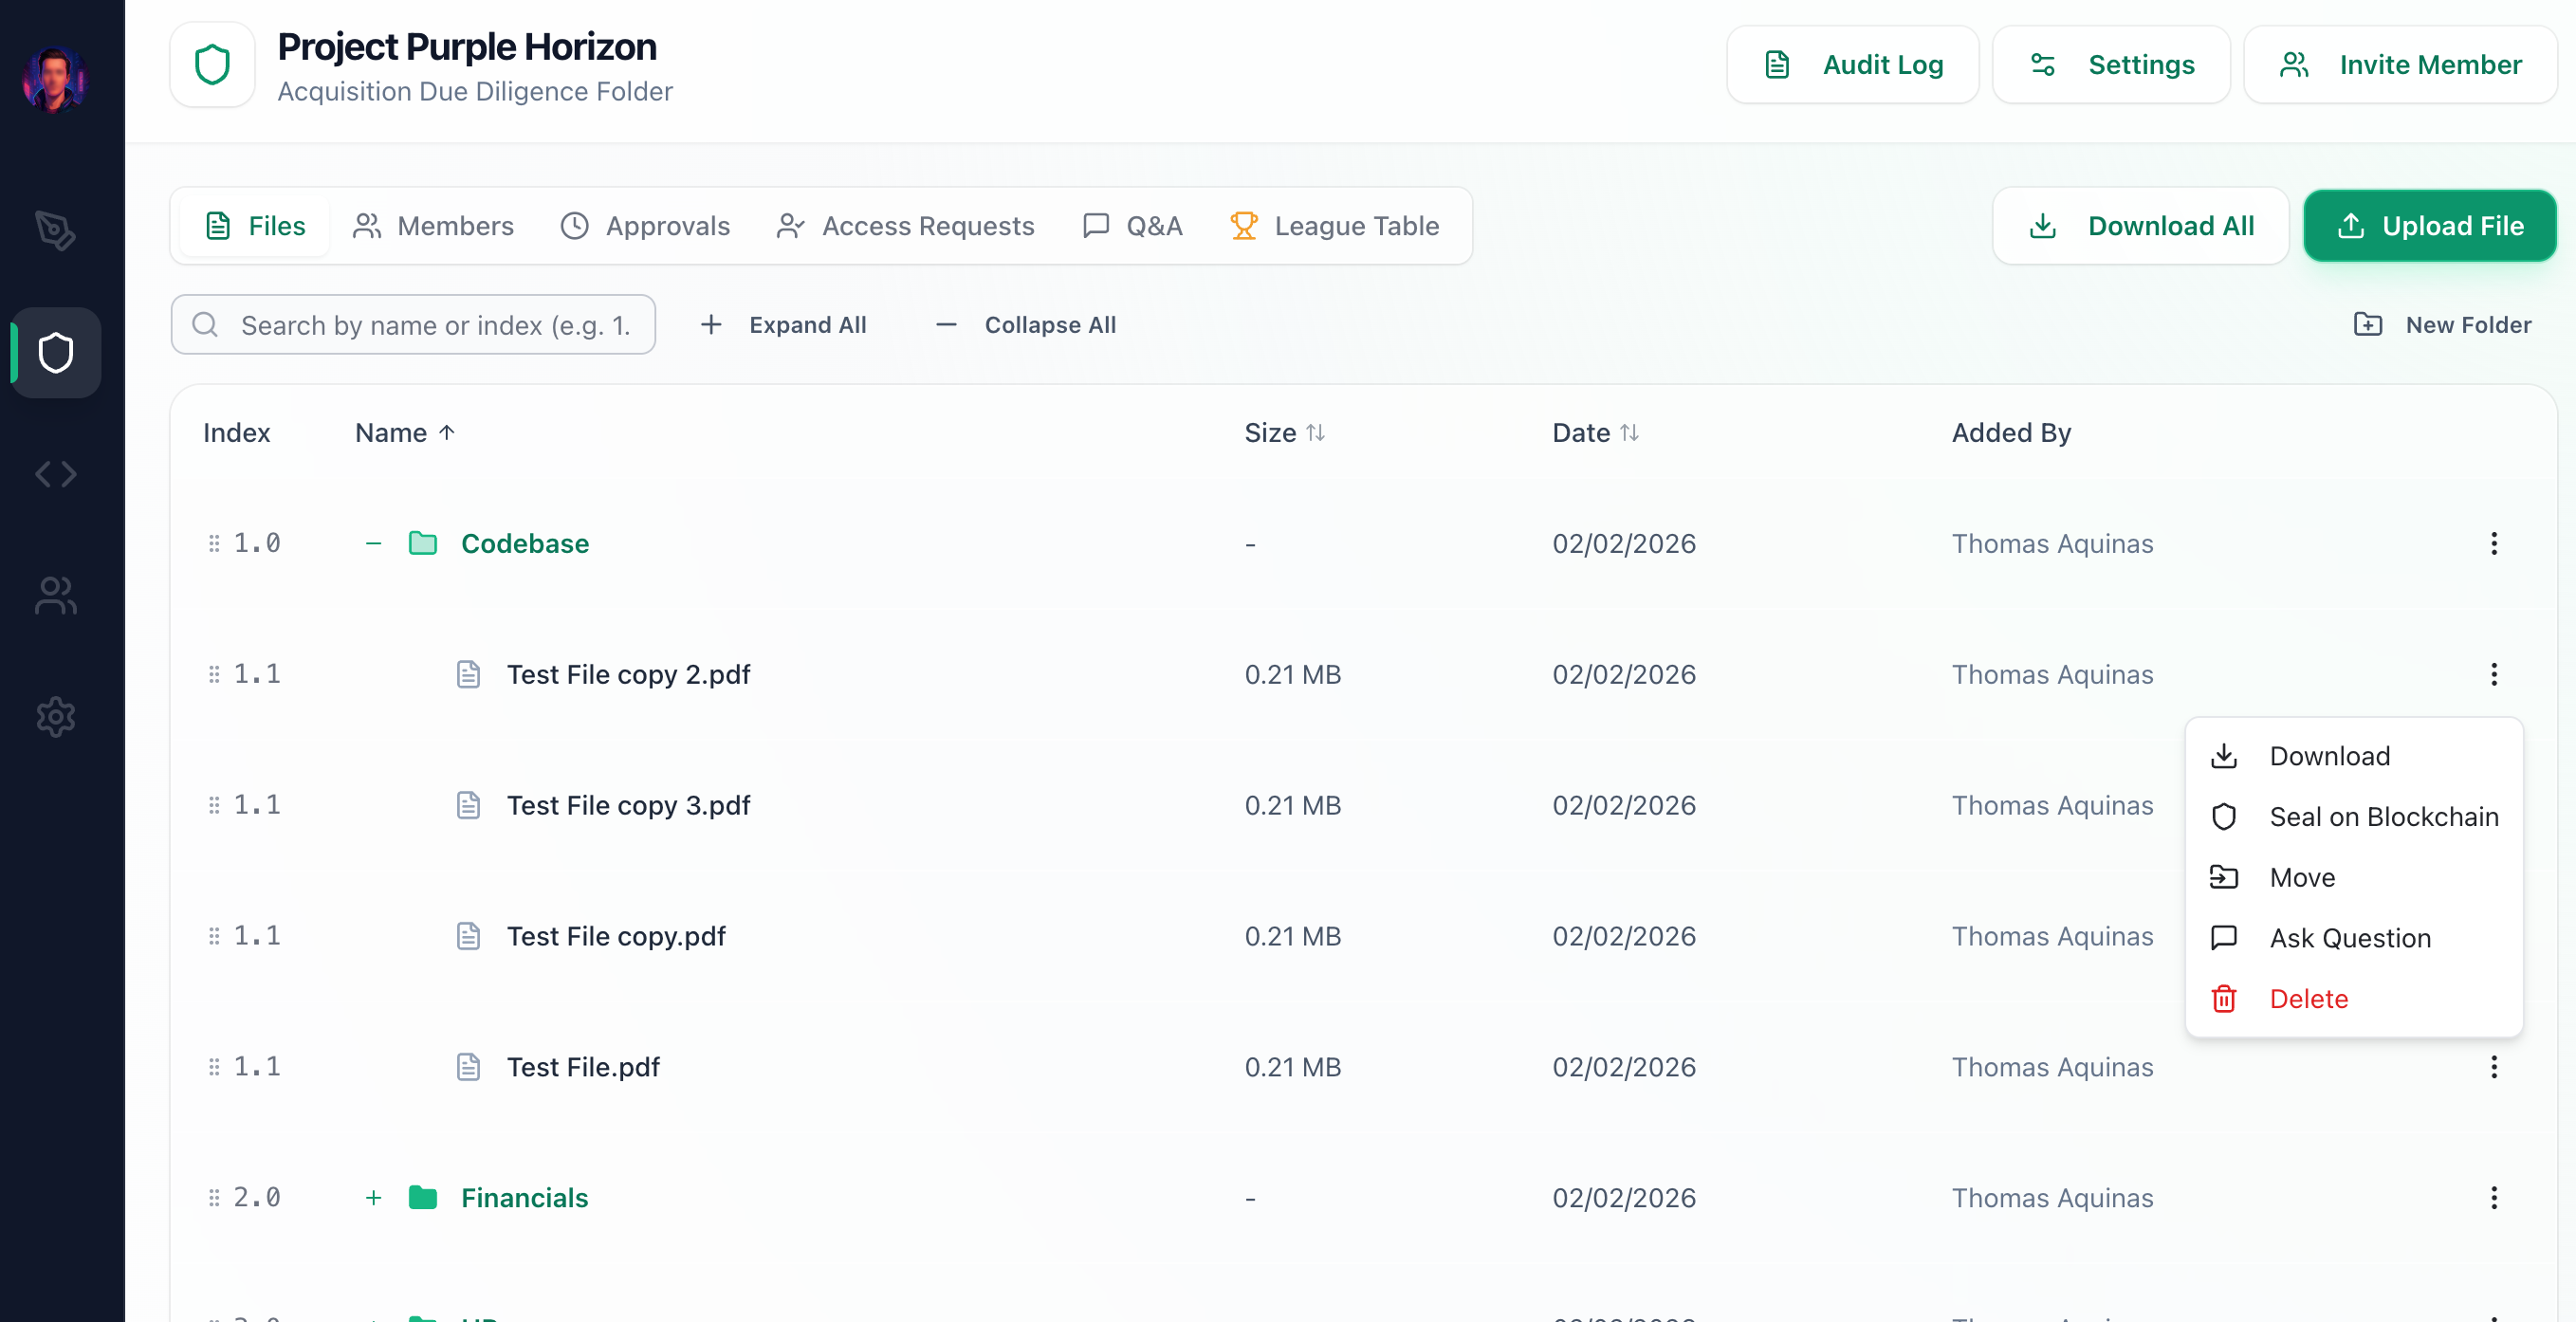2576x1322 pixels.
Task: Open sidebar settings gear icon
Action: (x=55, y=716)
